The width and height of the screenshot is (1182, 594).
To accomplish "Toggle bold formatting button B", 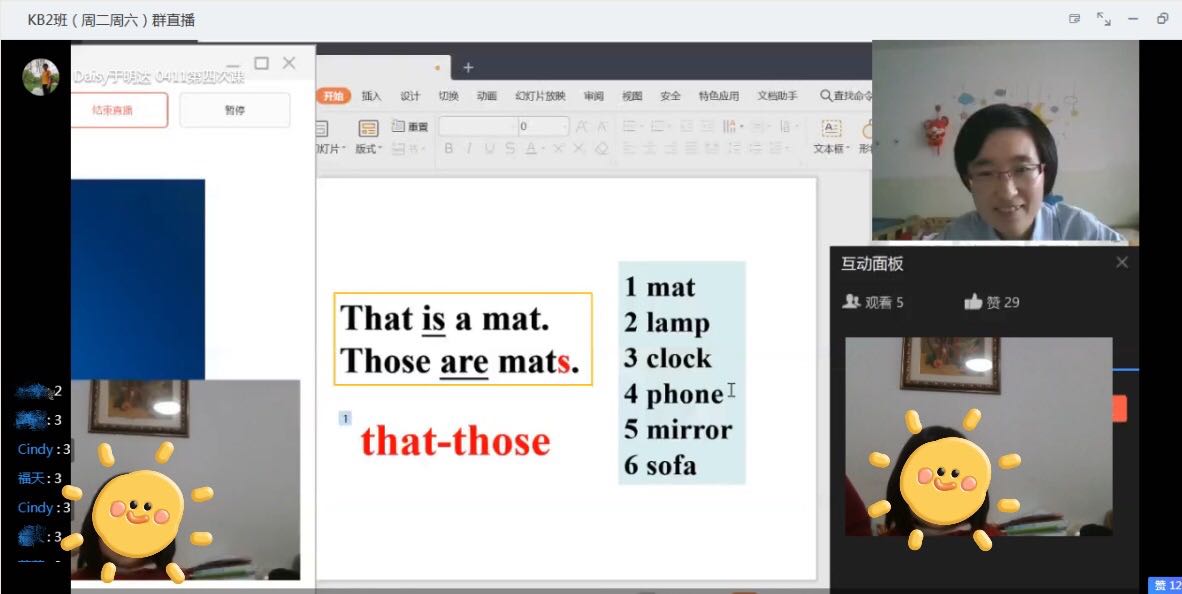I will click(448, 149).
